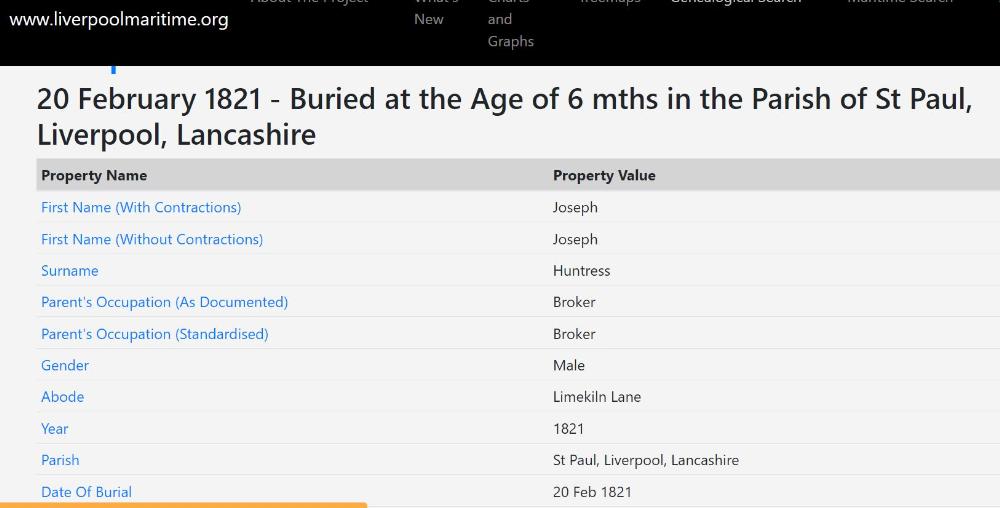
Task: Click the St Paul, Liverpool parish value
Action: point(646,460)
